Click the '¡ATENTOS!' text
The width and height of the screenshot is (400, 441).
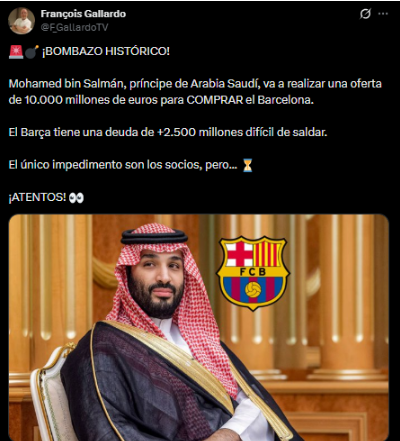[x=37, y=197]
